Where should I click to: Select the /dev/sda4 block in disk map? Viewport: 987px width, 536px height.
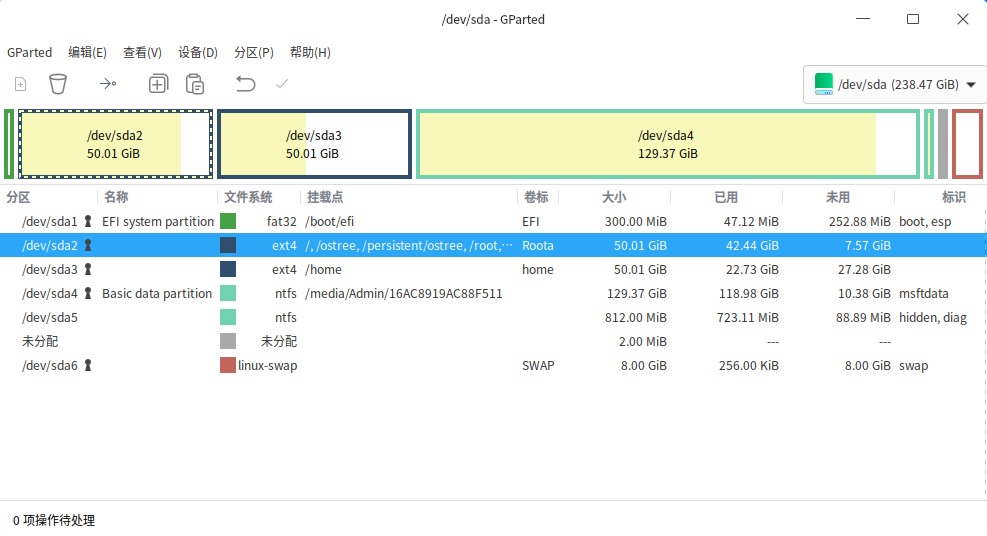click(x=667, y=145)
